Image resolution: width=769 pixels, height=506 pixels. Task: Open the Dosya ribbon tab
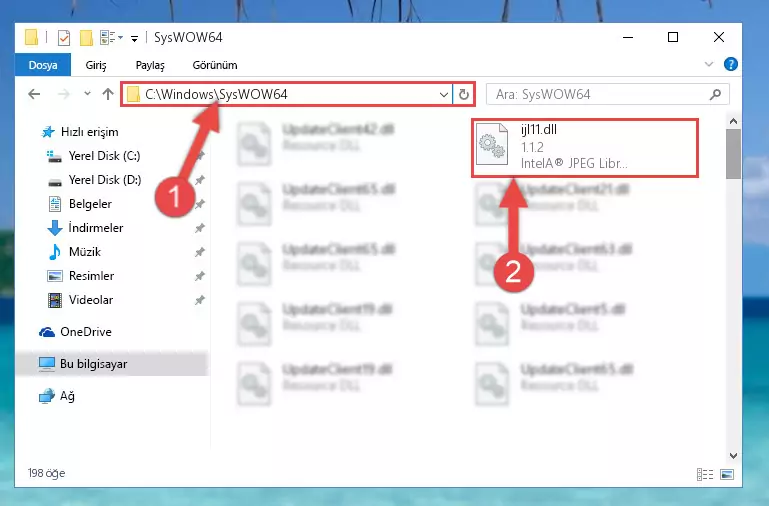43,65
